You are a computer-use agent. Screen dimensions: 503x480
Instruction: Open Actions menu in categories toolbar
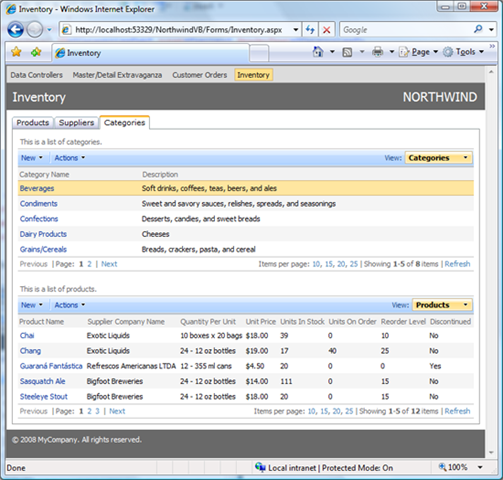[70, 158]
